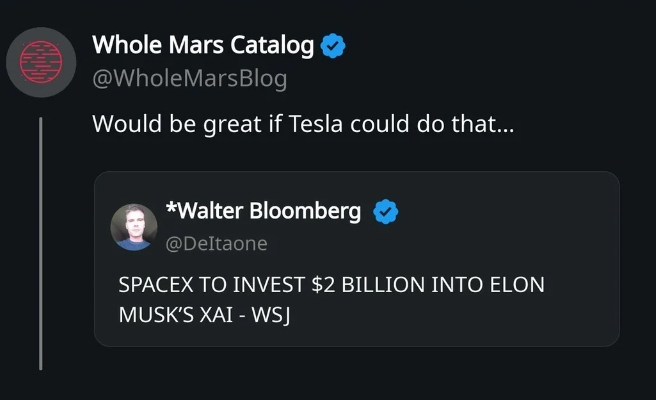Open the *Walter Bloomberg display name

[264, 210]
